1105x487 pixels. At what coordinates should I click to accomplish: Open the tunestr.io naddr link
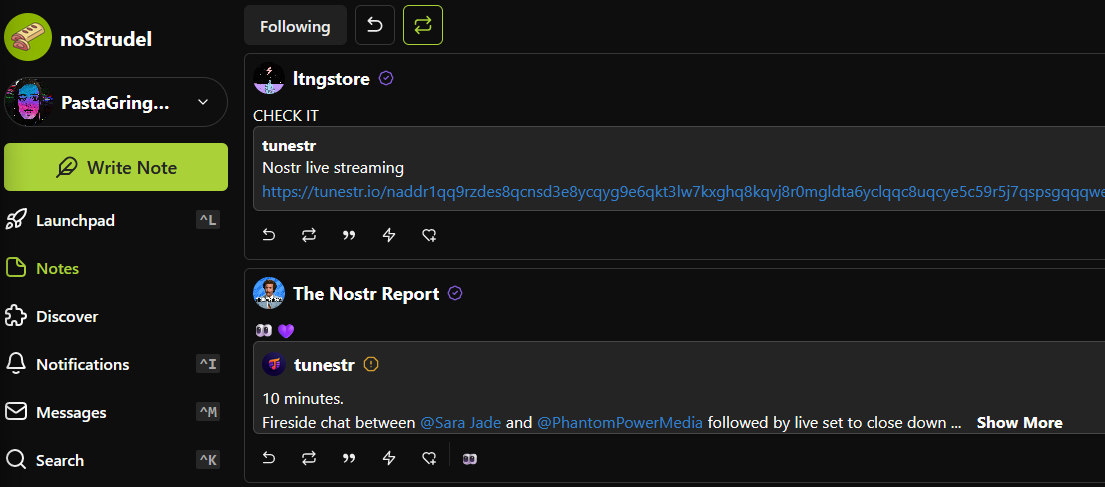point(683,190)
